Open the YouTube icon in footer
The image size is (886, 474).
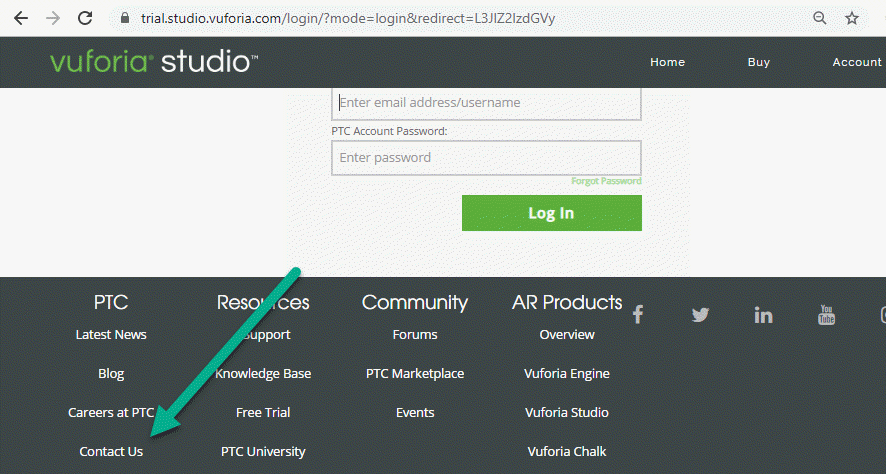pyautogui.click(x=826, y=315)
